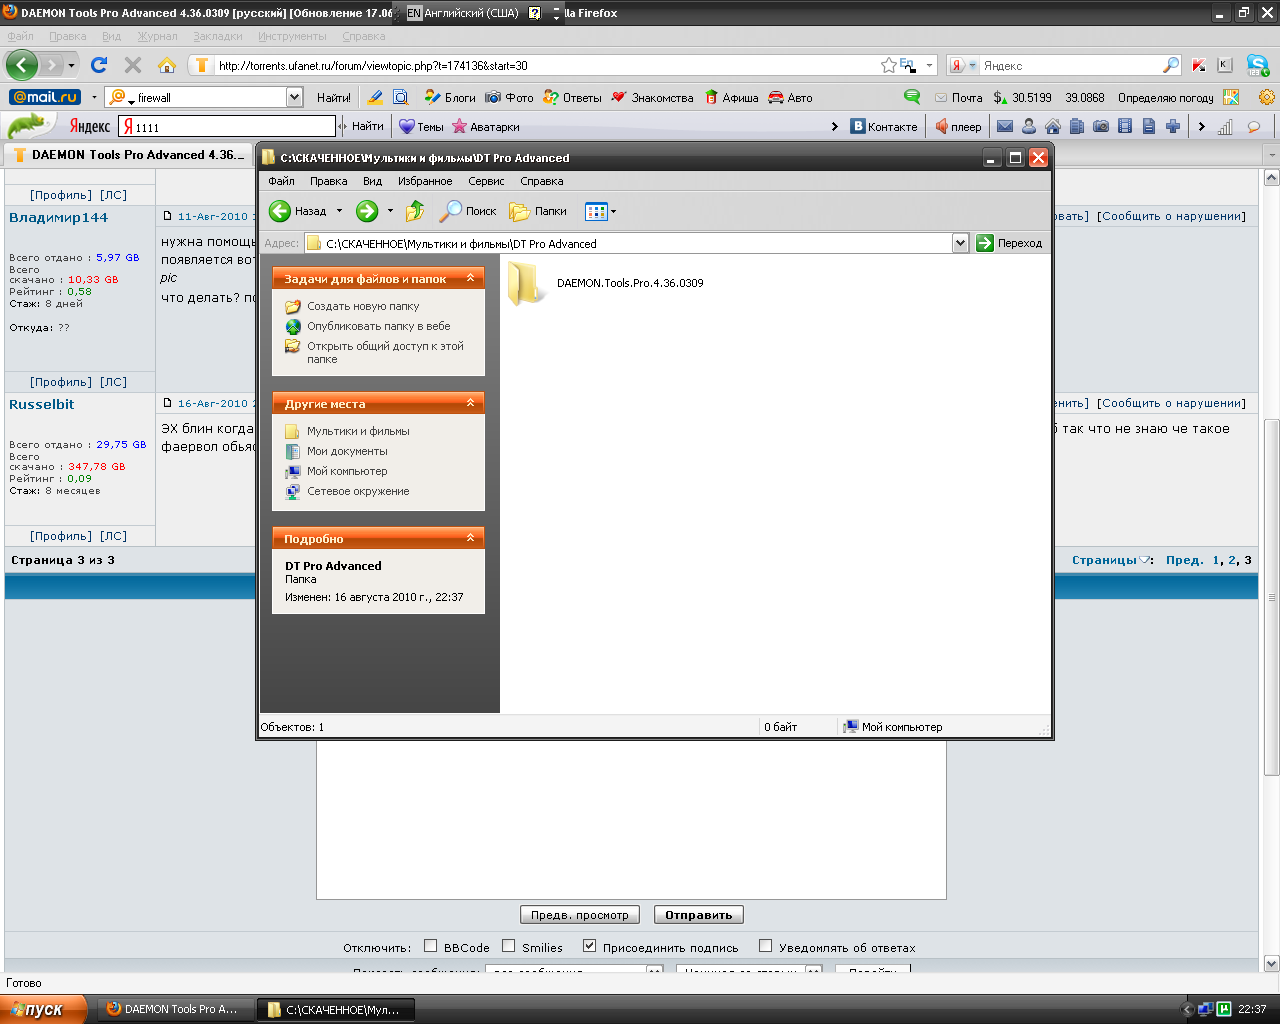
Task: Bookmark page with star icon in address bar
Action: point(888,65)
